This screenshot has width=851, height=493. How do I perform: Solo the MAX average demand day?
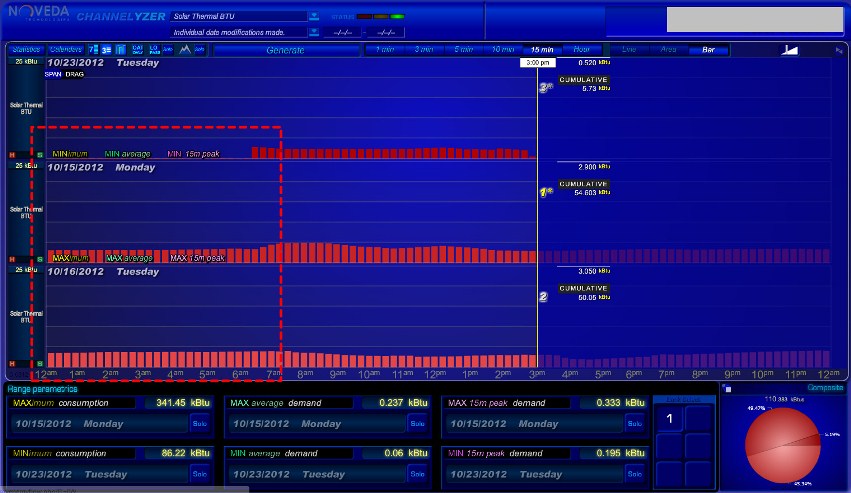click(417, 424)
